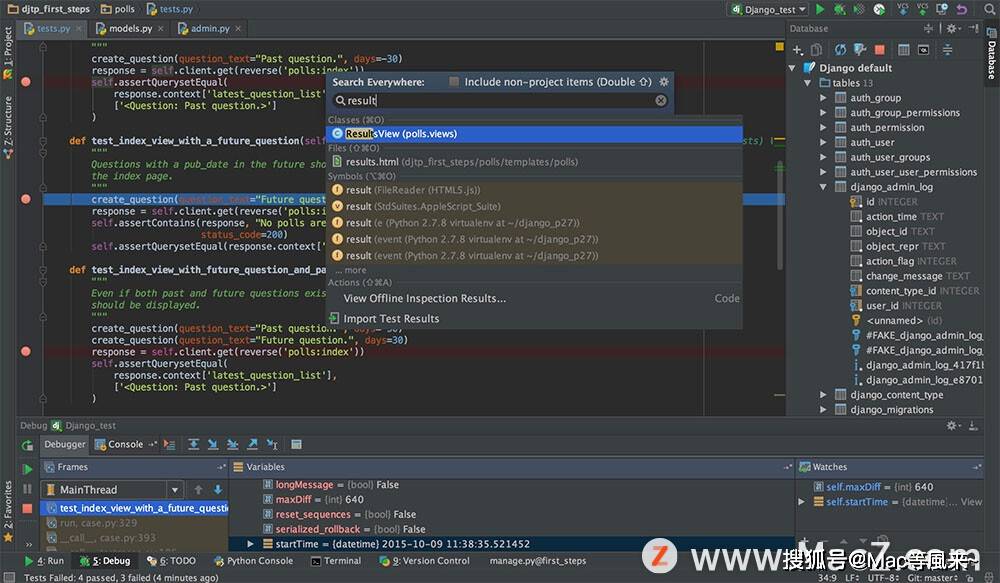
Task: Close the tests.py editor tab
Action: click(x=79, y=28)
